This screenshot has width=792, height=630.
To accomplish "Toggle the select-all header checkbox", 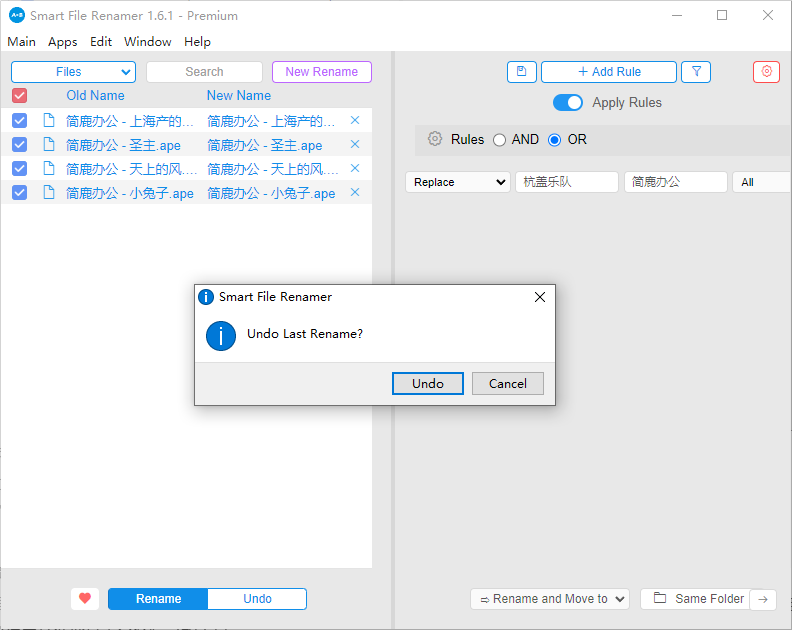I will click(x=20, y=96).
